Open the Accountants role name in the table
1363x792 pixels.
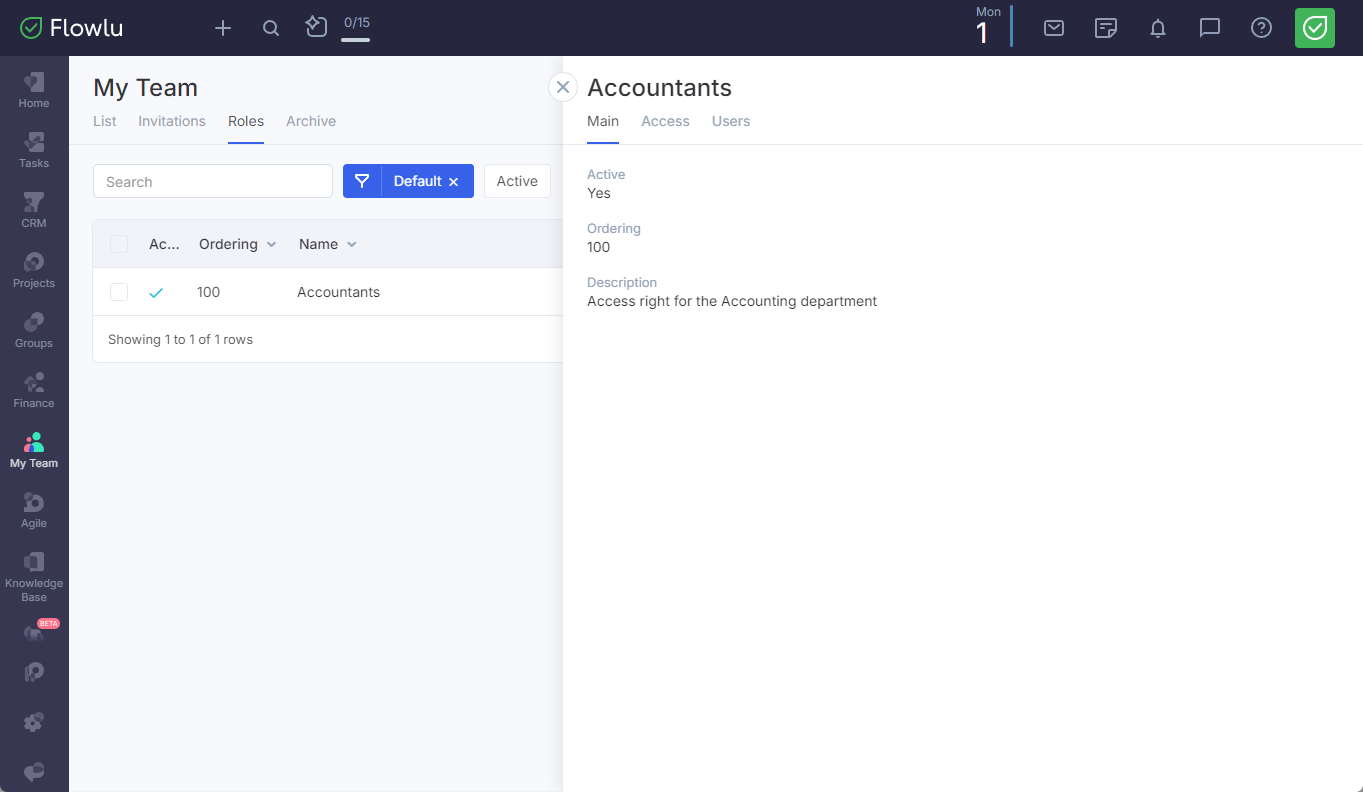tap(338, 292)
